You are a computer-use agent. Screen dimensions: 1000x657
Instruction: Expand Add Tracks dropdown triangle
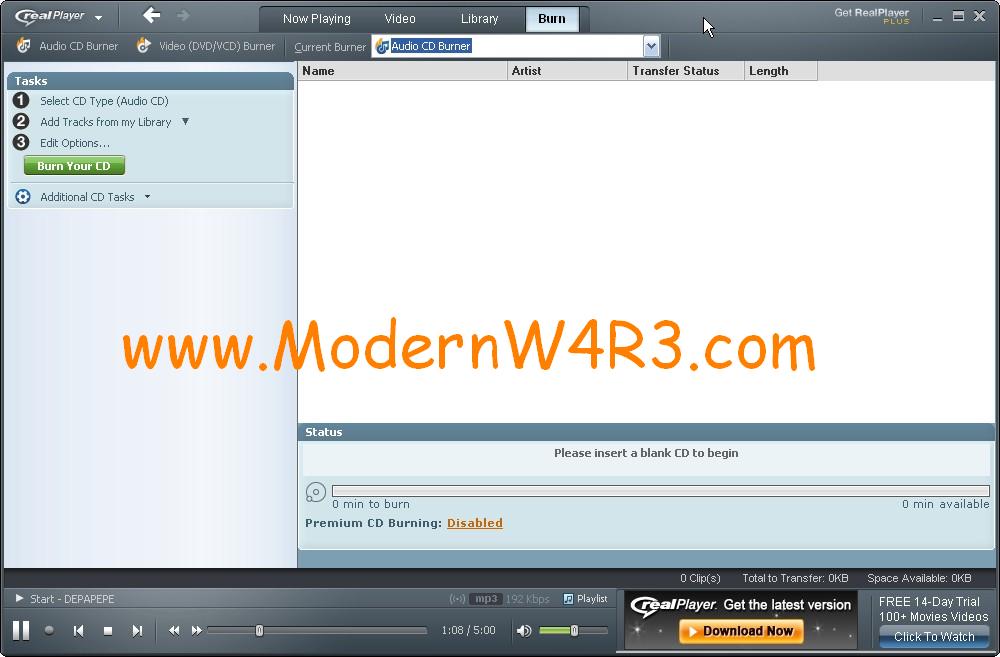click(186, 121)
